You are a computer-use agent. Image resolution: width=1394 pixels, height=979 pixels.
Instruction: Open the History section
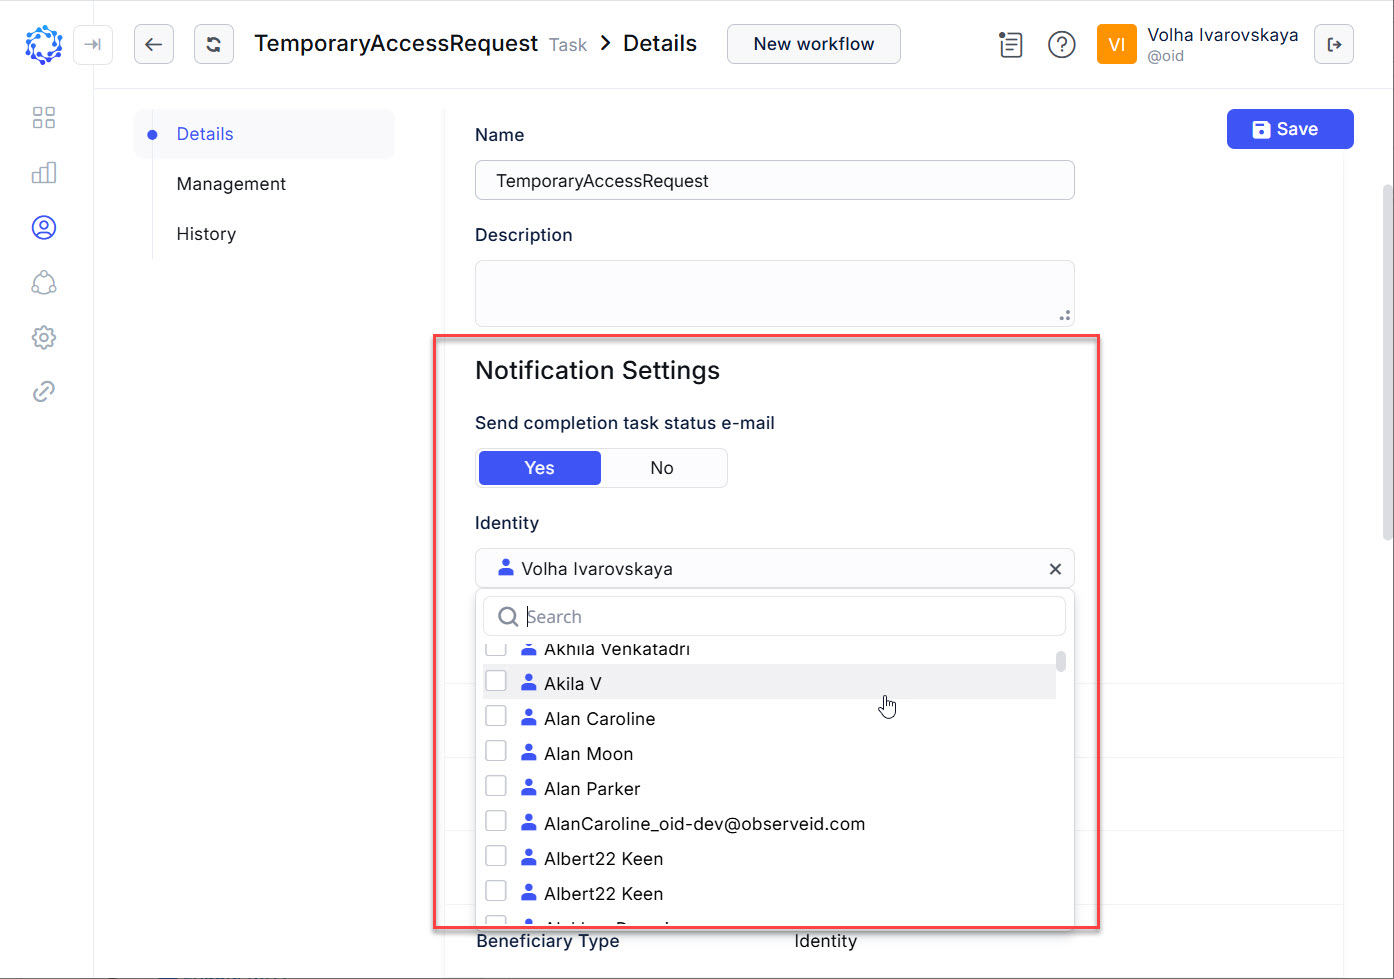coord(206,233)
